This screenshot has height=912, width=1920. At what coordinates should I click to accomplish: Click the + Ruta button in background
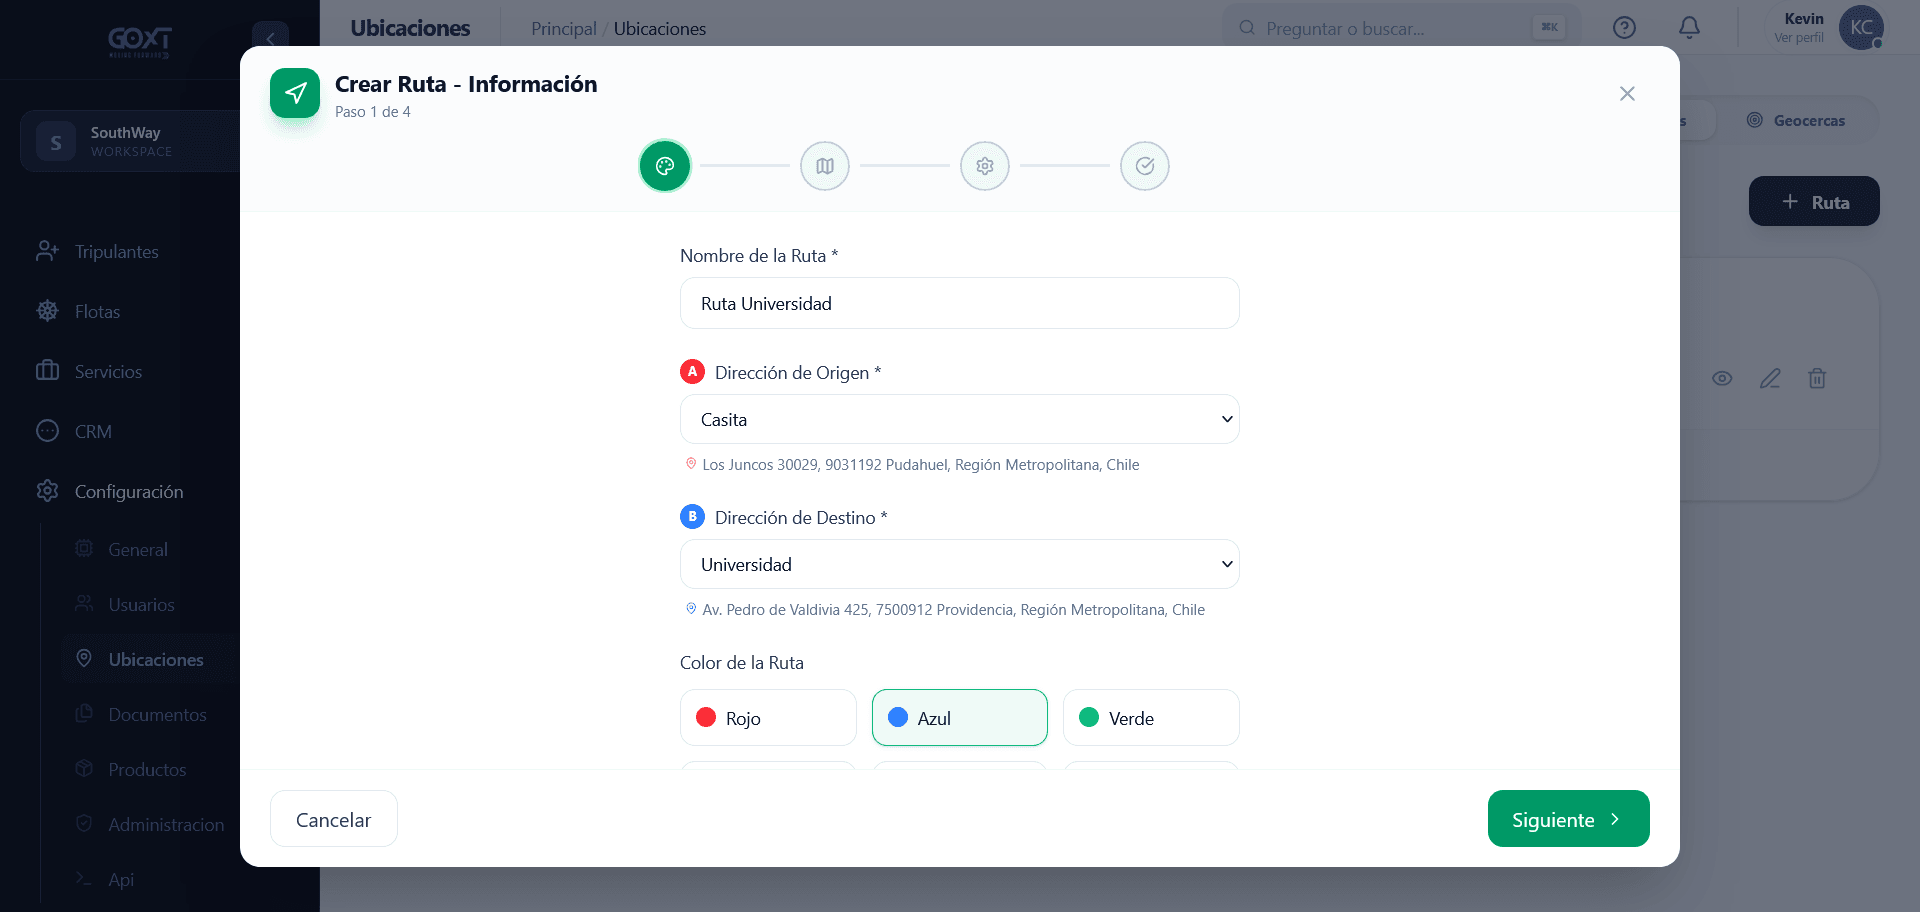pos(1814,202)
